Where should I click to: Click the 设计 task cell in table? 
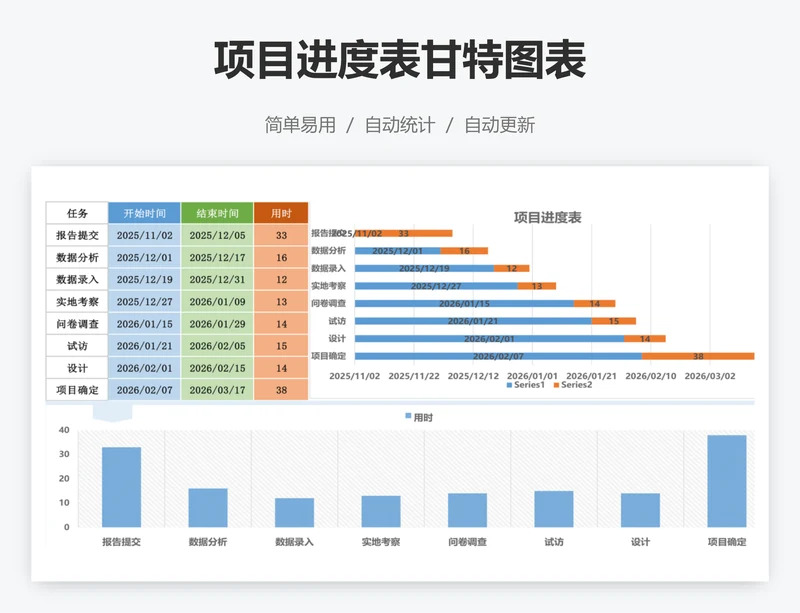coord(77,368)
